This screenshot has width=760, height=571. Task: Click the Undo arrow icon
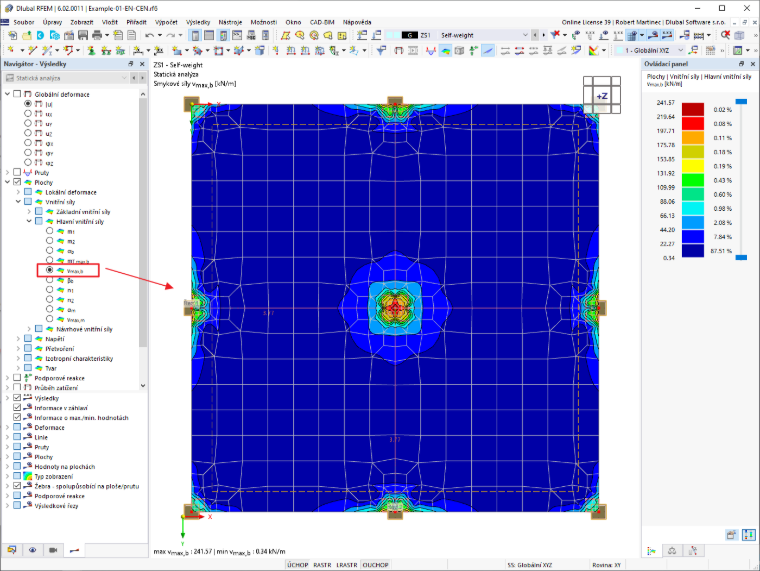(x=149, y=35)
